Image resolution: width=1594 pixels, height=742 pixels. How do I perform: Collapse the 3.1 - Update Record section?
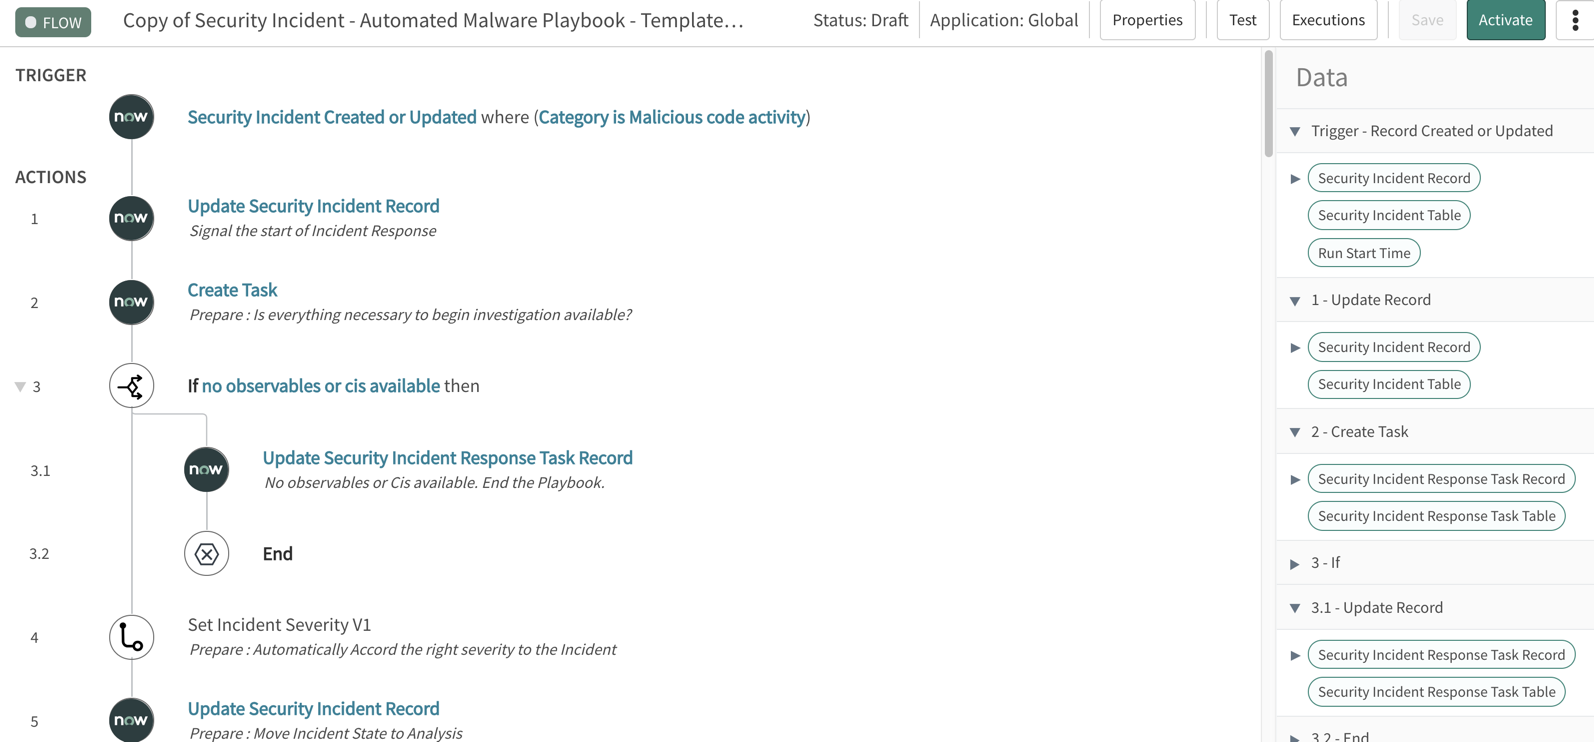[1295, 608]
